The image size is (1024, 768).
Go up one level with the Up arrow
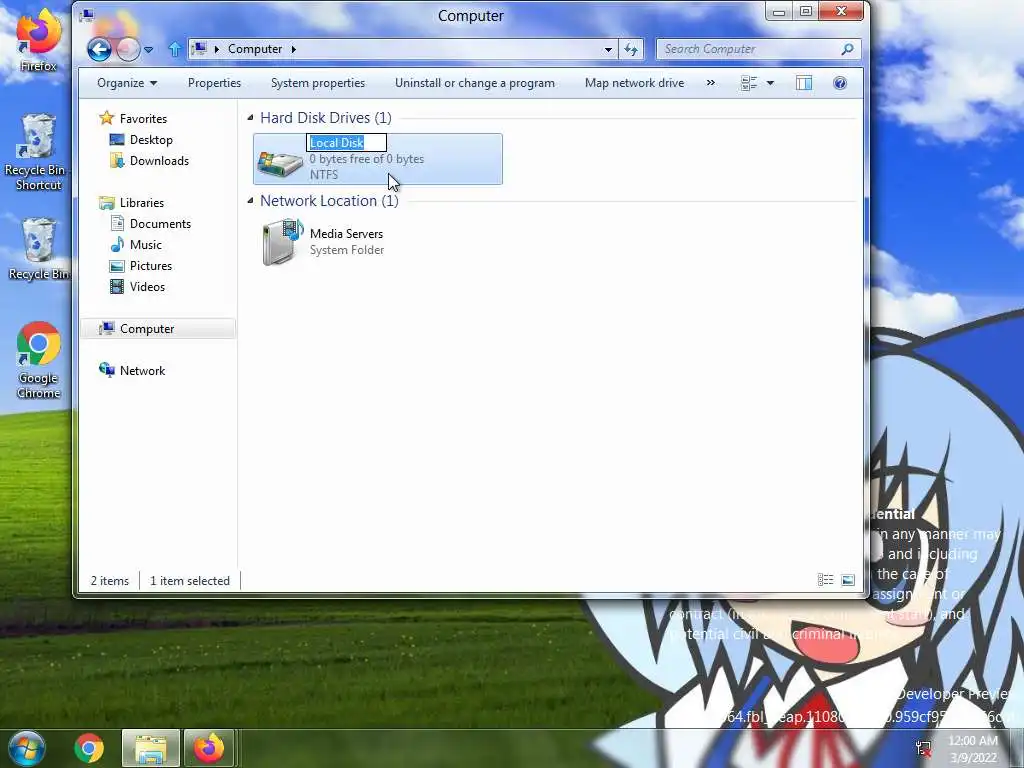click(174, 49)
